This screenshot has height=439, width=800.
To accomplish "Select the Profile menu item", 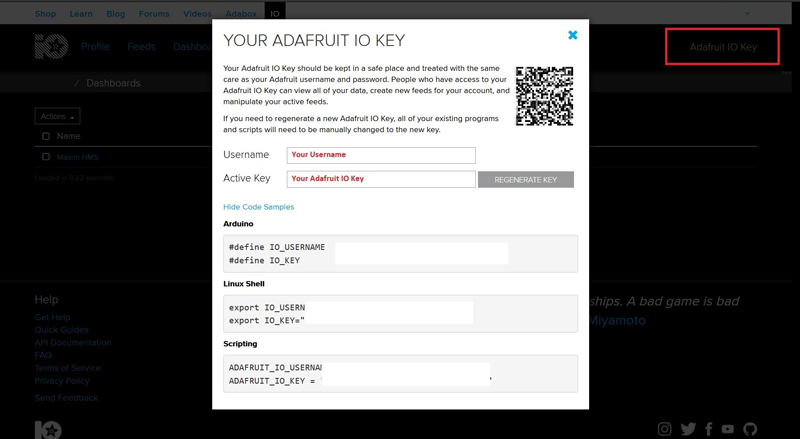I will [95, 47].
